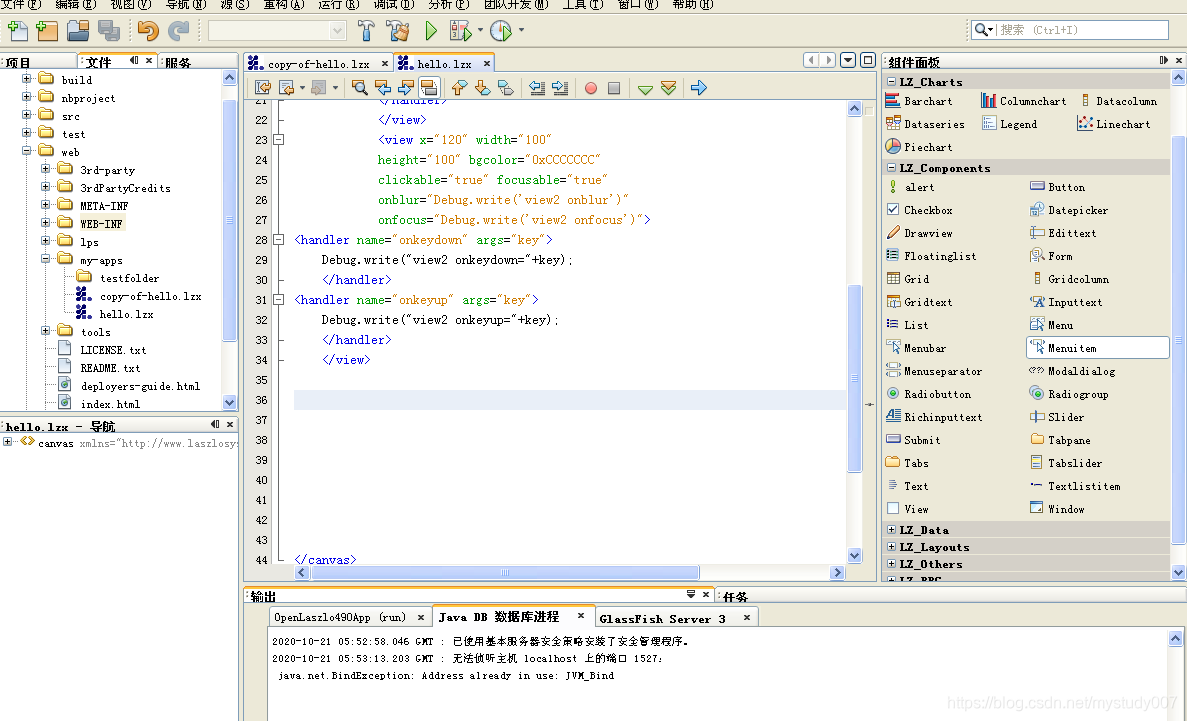The width and height of the screenshot is (1187, 721).
Task: Expand the LZ_Data palette section
Action: click(x=892, y=529)
